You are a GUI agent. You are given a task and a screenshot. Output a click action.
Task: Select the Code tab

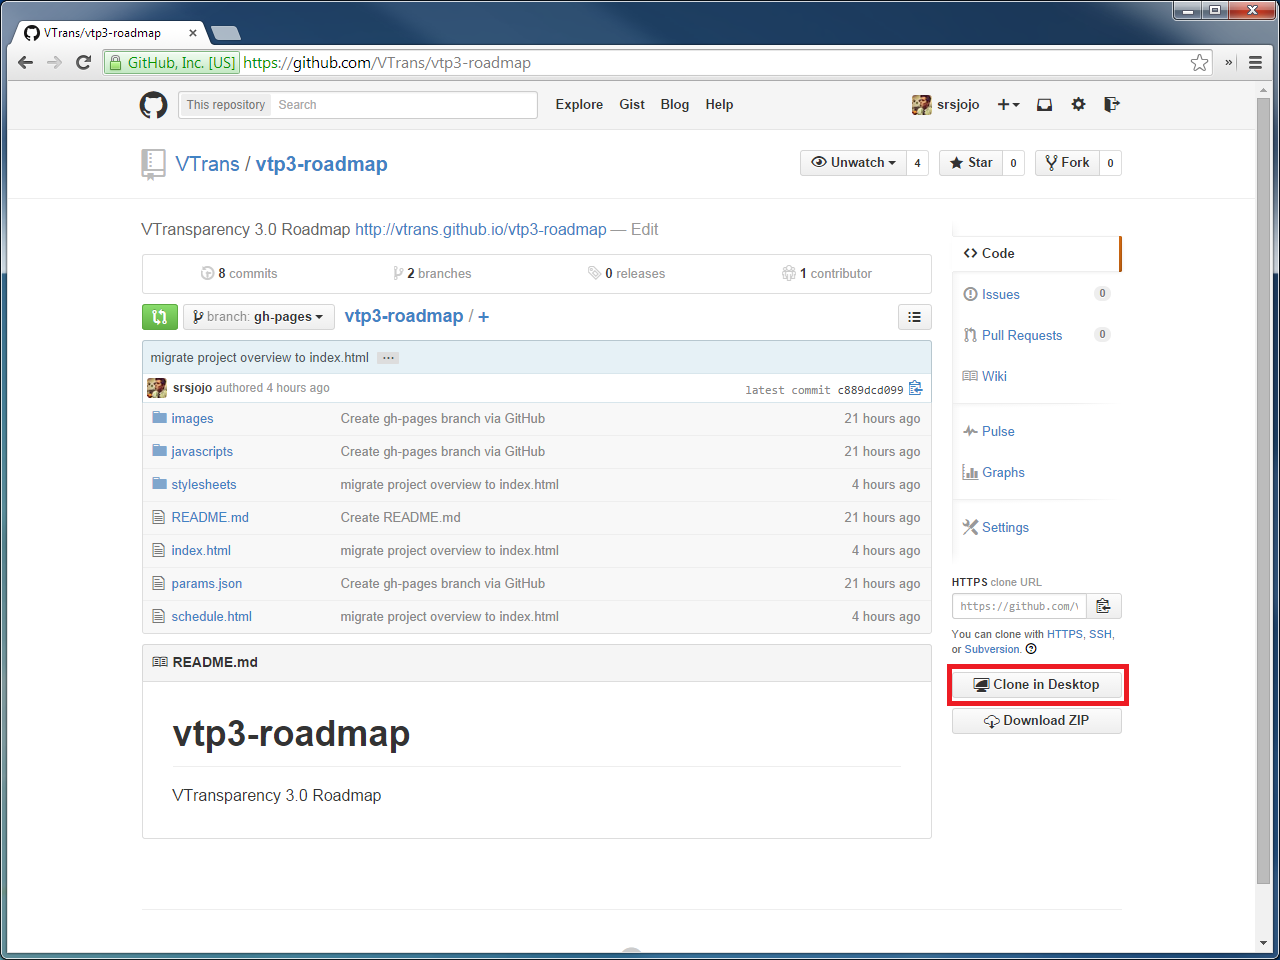coord(1037,254)
